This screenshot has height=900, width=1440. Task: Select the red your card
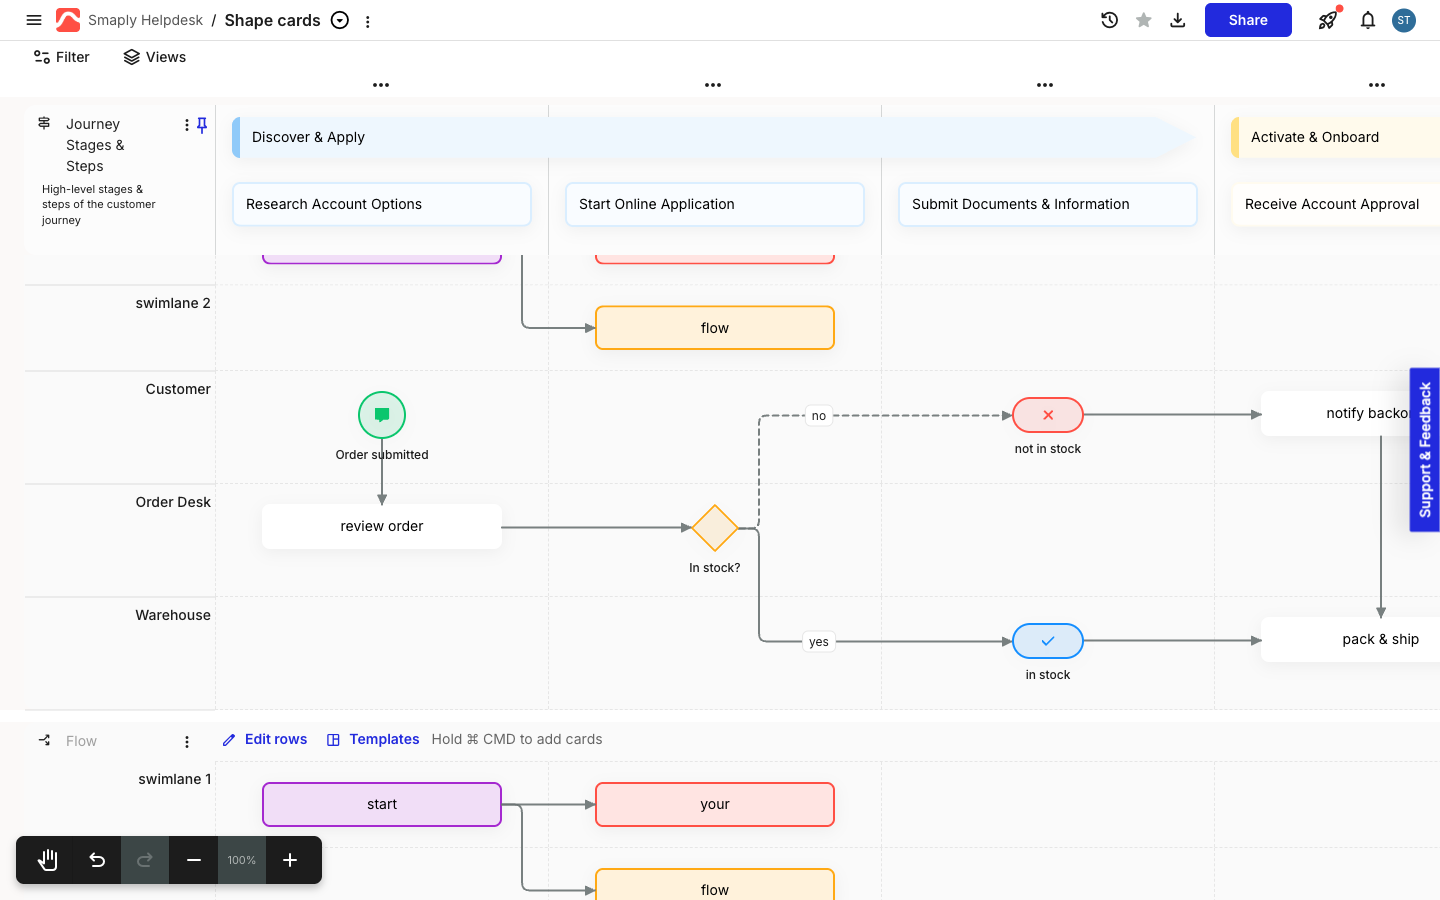[715, 804]
